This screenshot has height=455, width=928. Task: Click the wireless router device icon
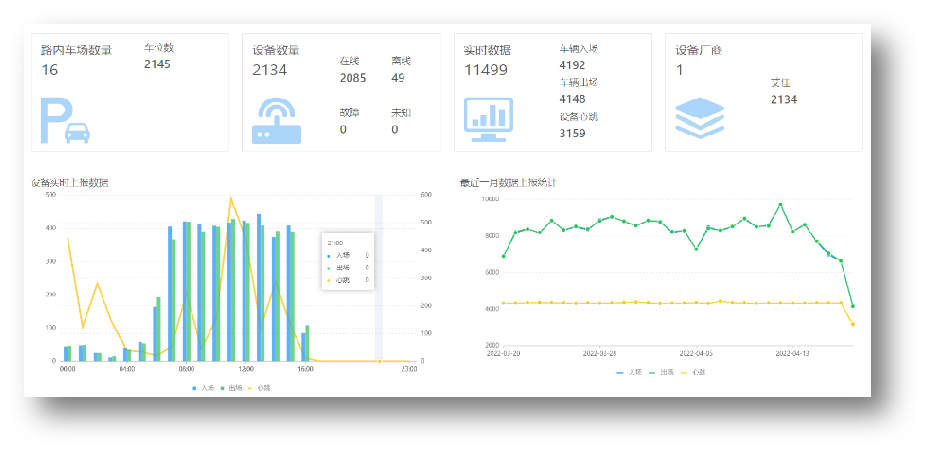[x=275, y=121]
